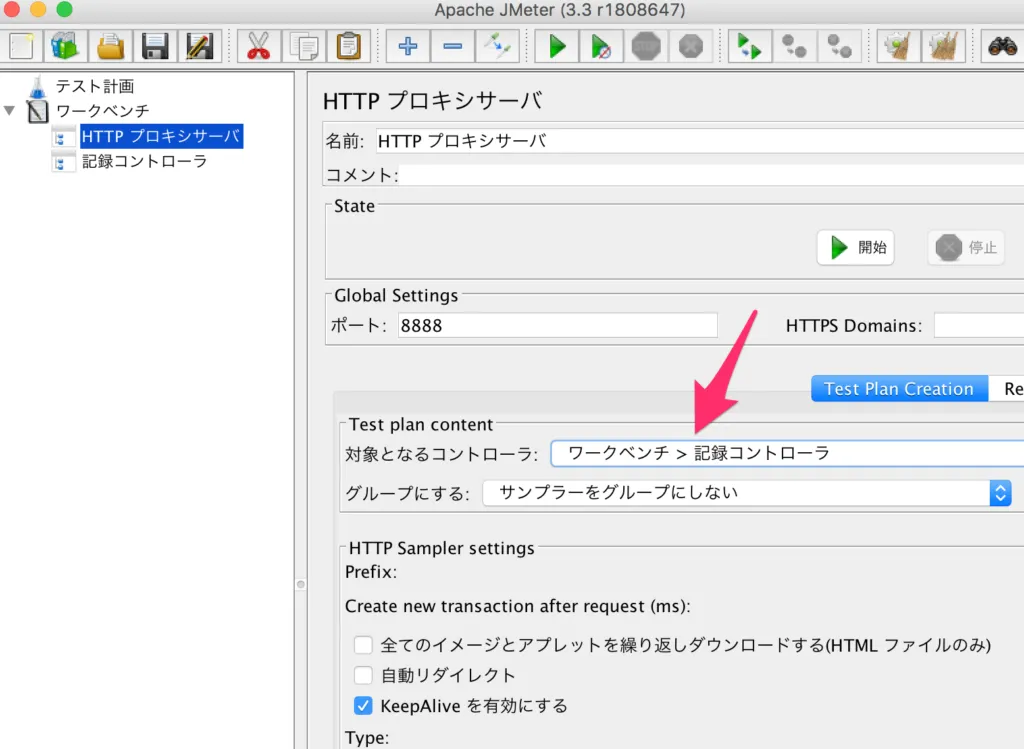Click the Clear All brooms icon

[x=943, y=46]
